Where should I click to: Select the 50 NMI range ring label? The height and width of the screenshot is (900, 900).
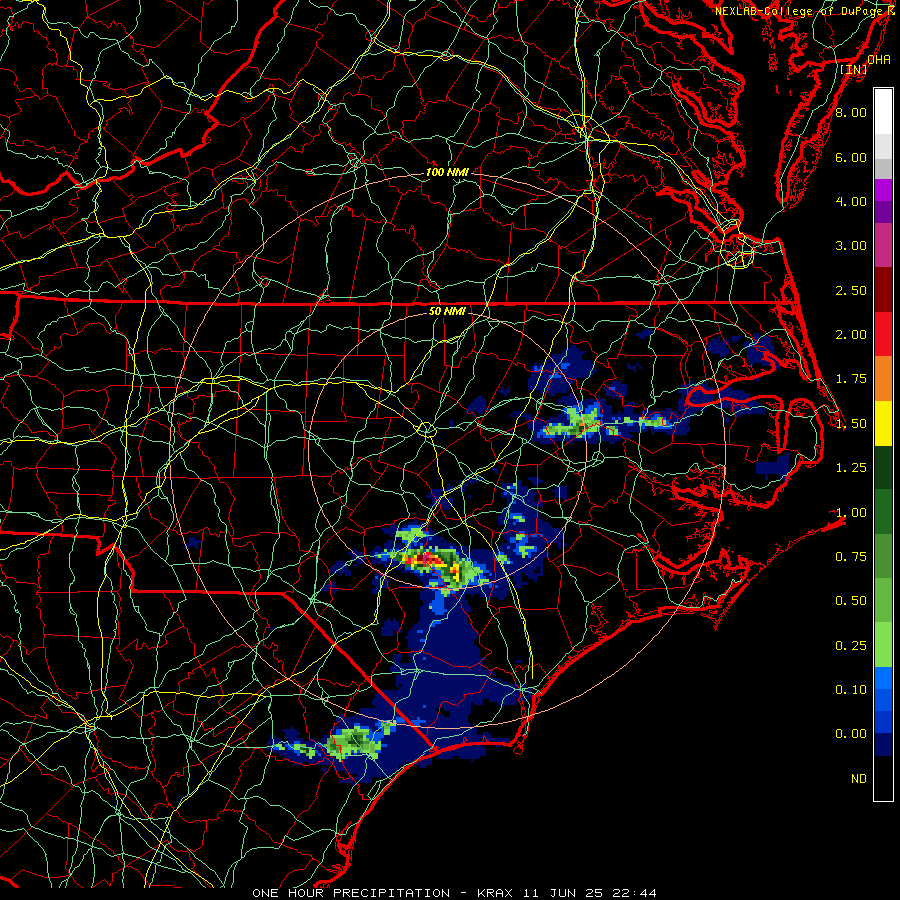pyautogui.click(x=447, y=311)
